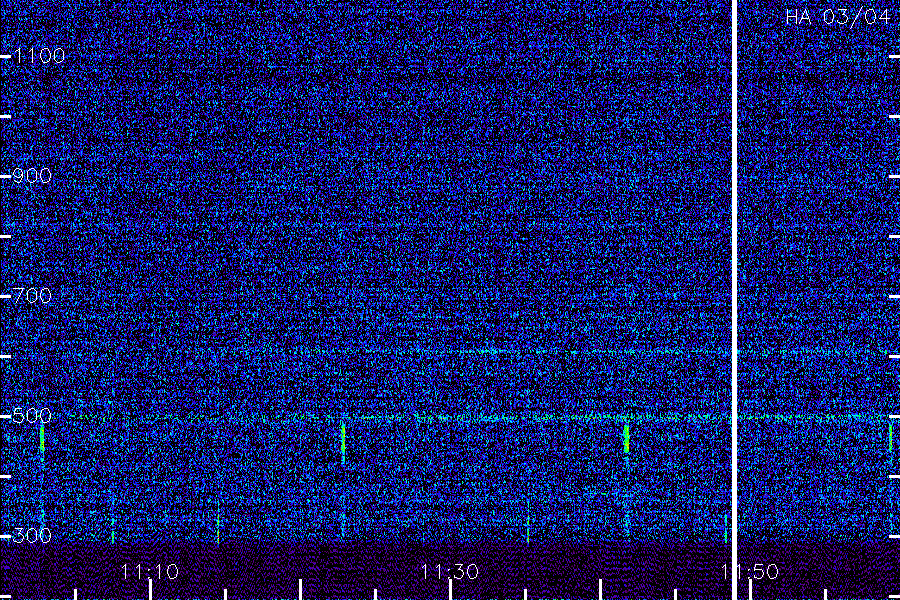Click the 300 frequency axis label
This screenshot has width=900, height=600.
32,536
